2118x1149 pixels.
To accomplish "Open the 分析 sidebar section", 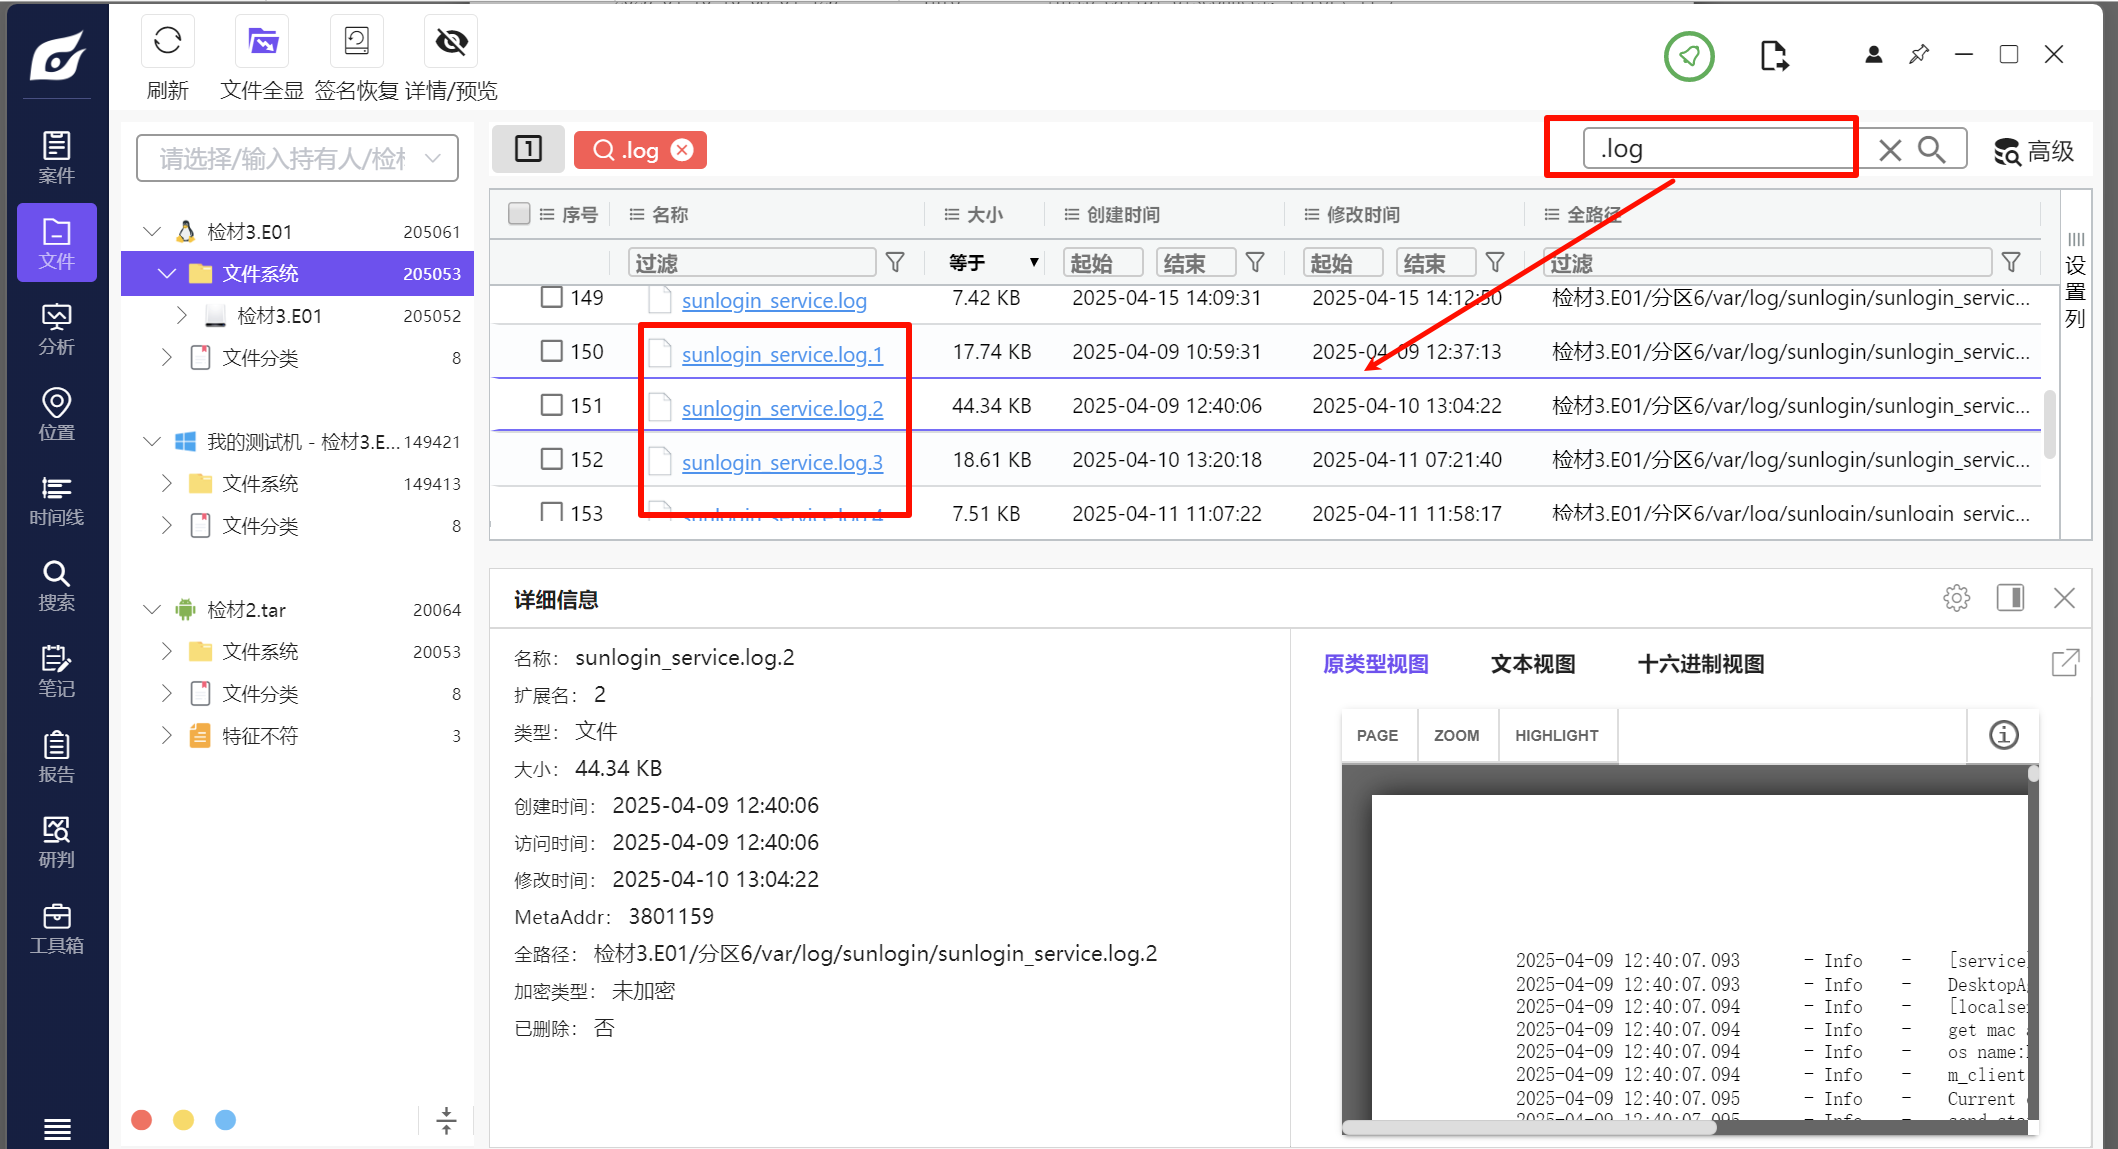I will 56,329.
